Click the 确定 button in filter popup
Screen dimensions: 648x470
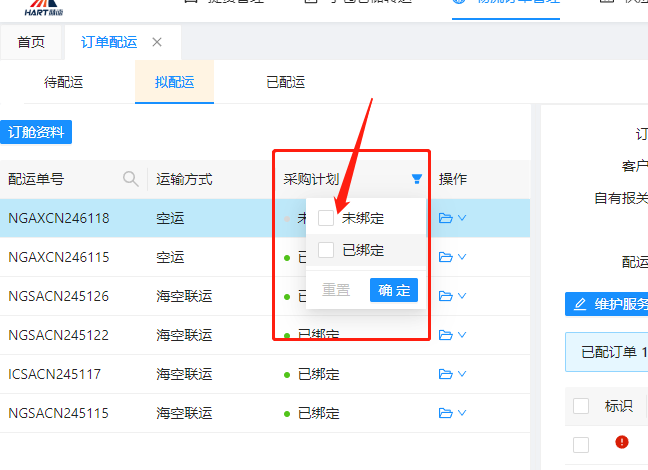point(393,290)
